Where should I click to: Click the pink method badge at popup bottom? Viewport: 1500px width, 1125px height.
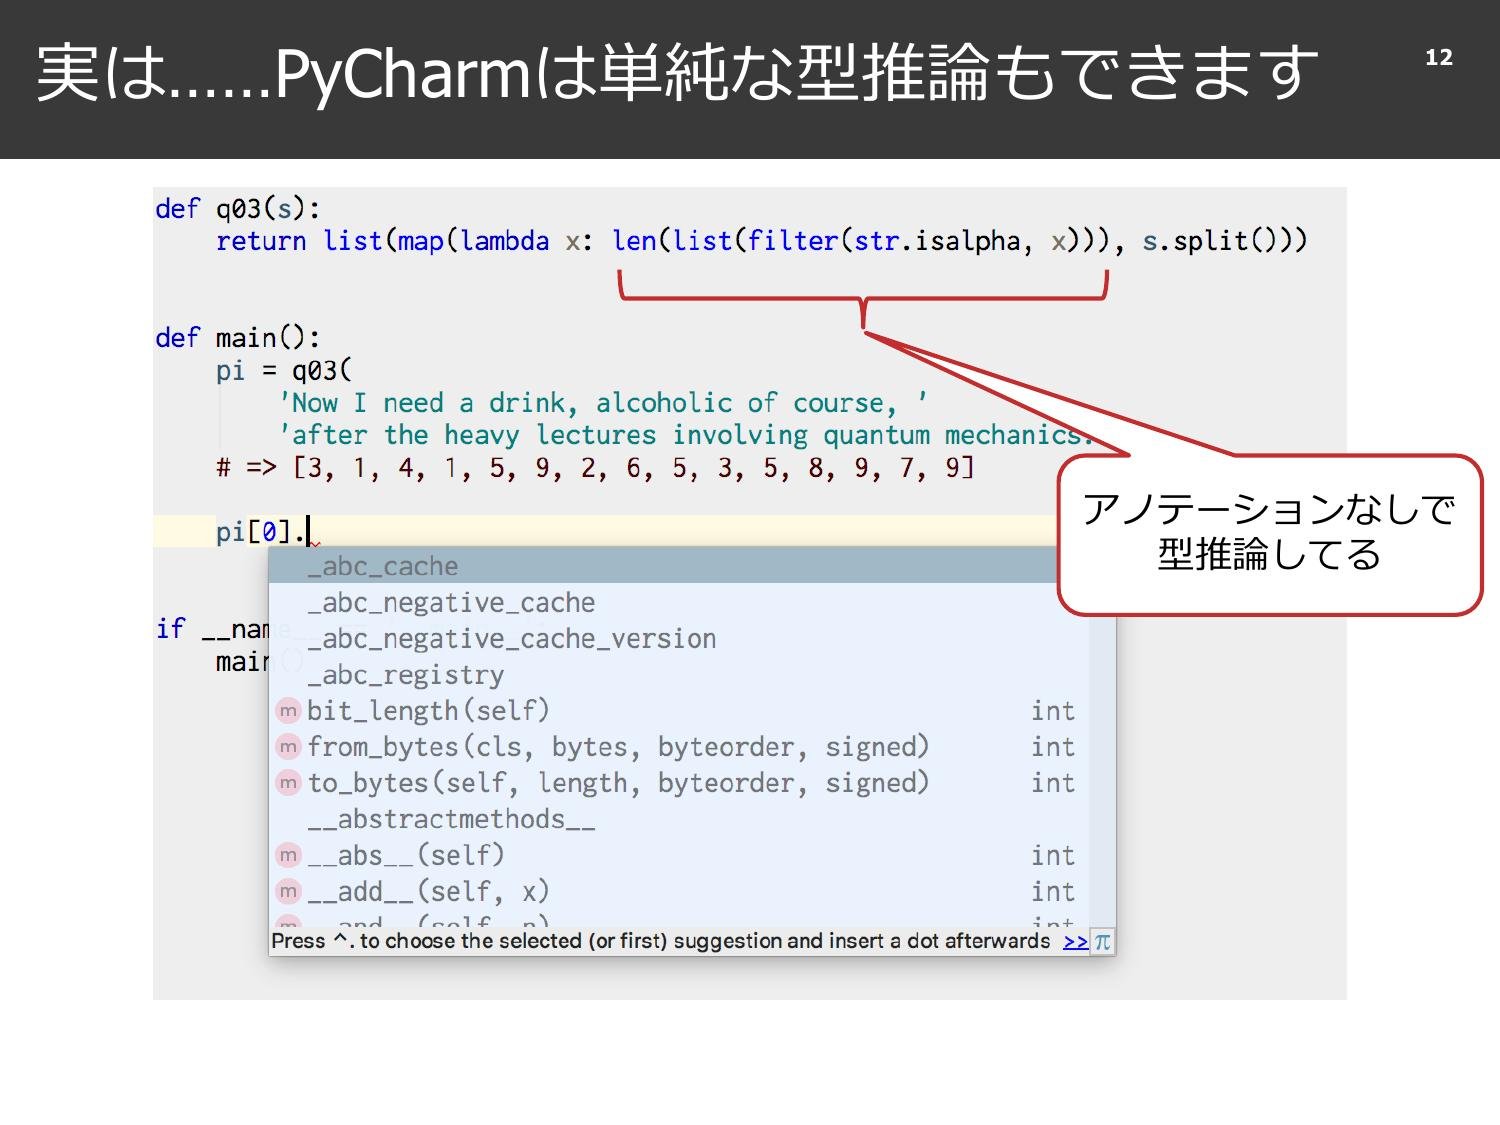point(287,922)
